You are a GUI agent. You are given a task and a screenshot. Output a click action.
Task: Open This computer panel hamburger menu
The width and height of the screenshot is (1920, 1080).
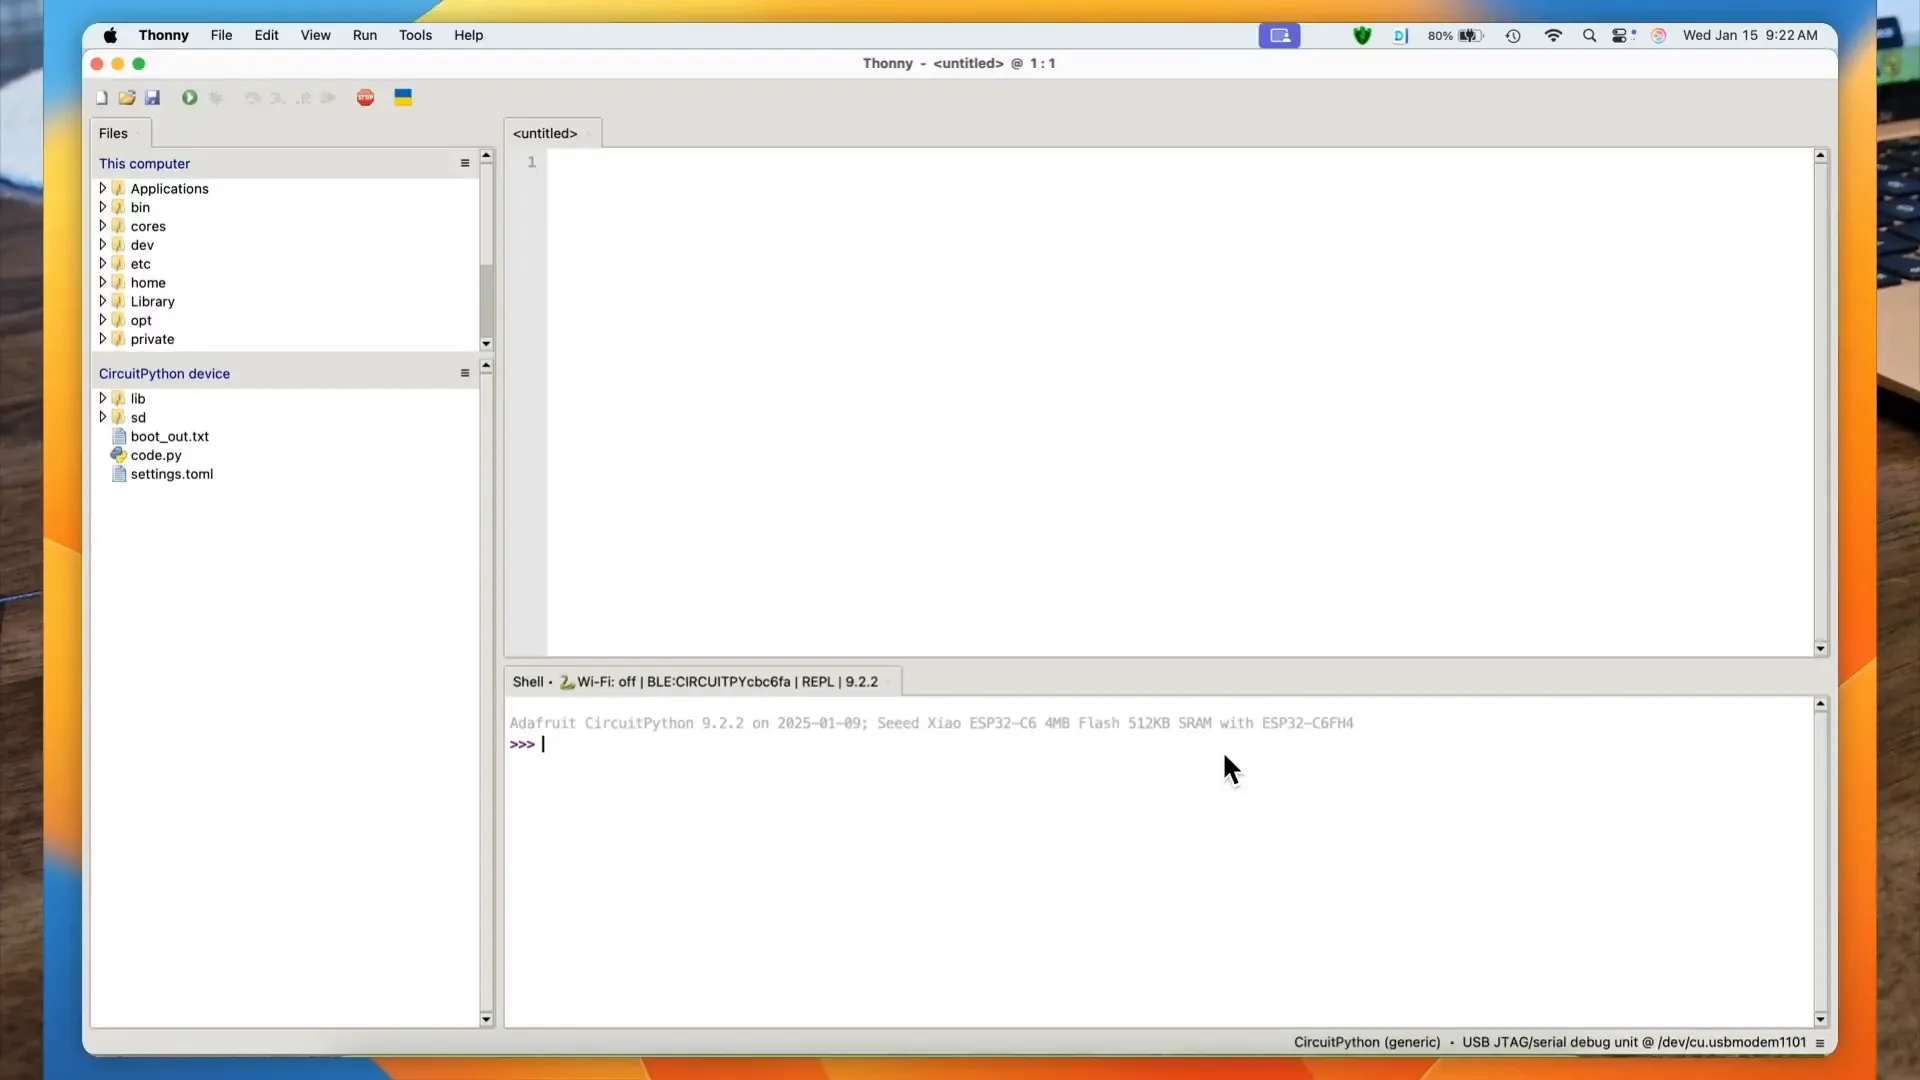point(465,163)
